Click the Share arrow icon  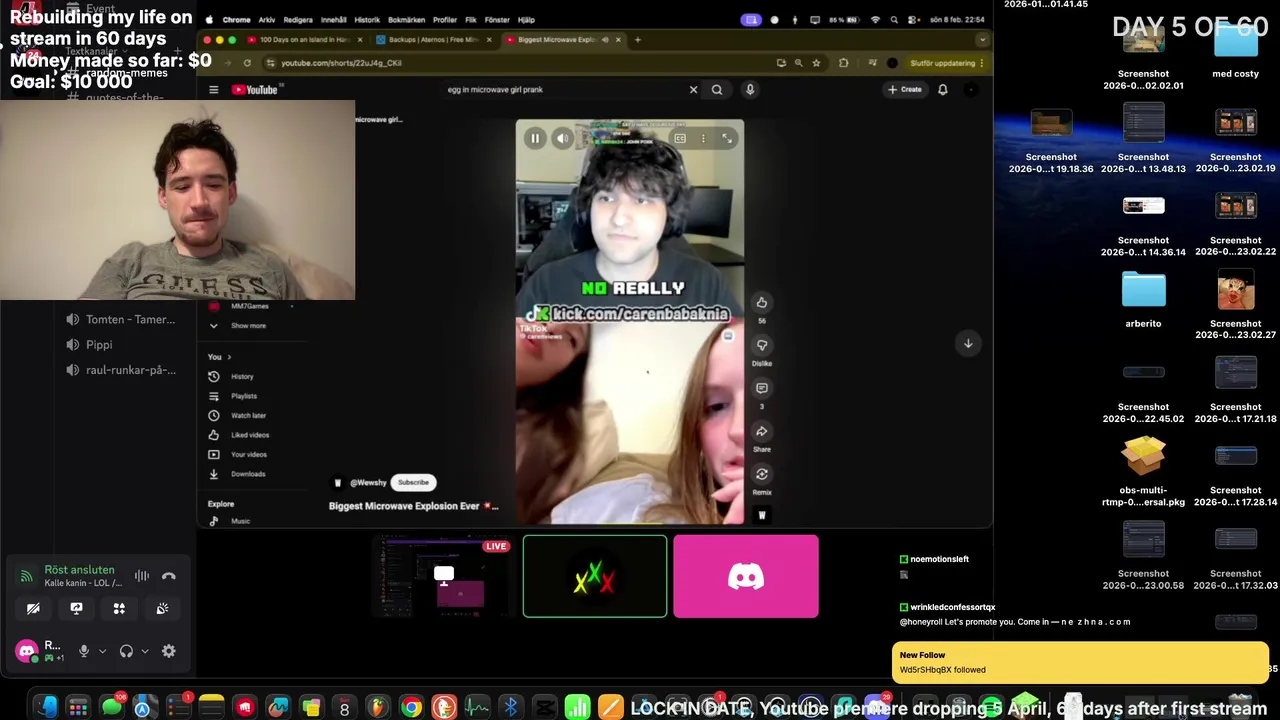pos(762,431)
